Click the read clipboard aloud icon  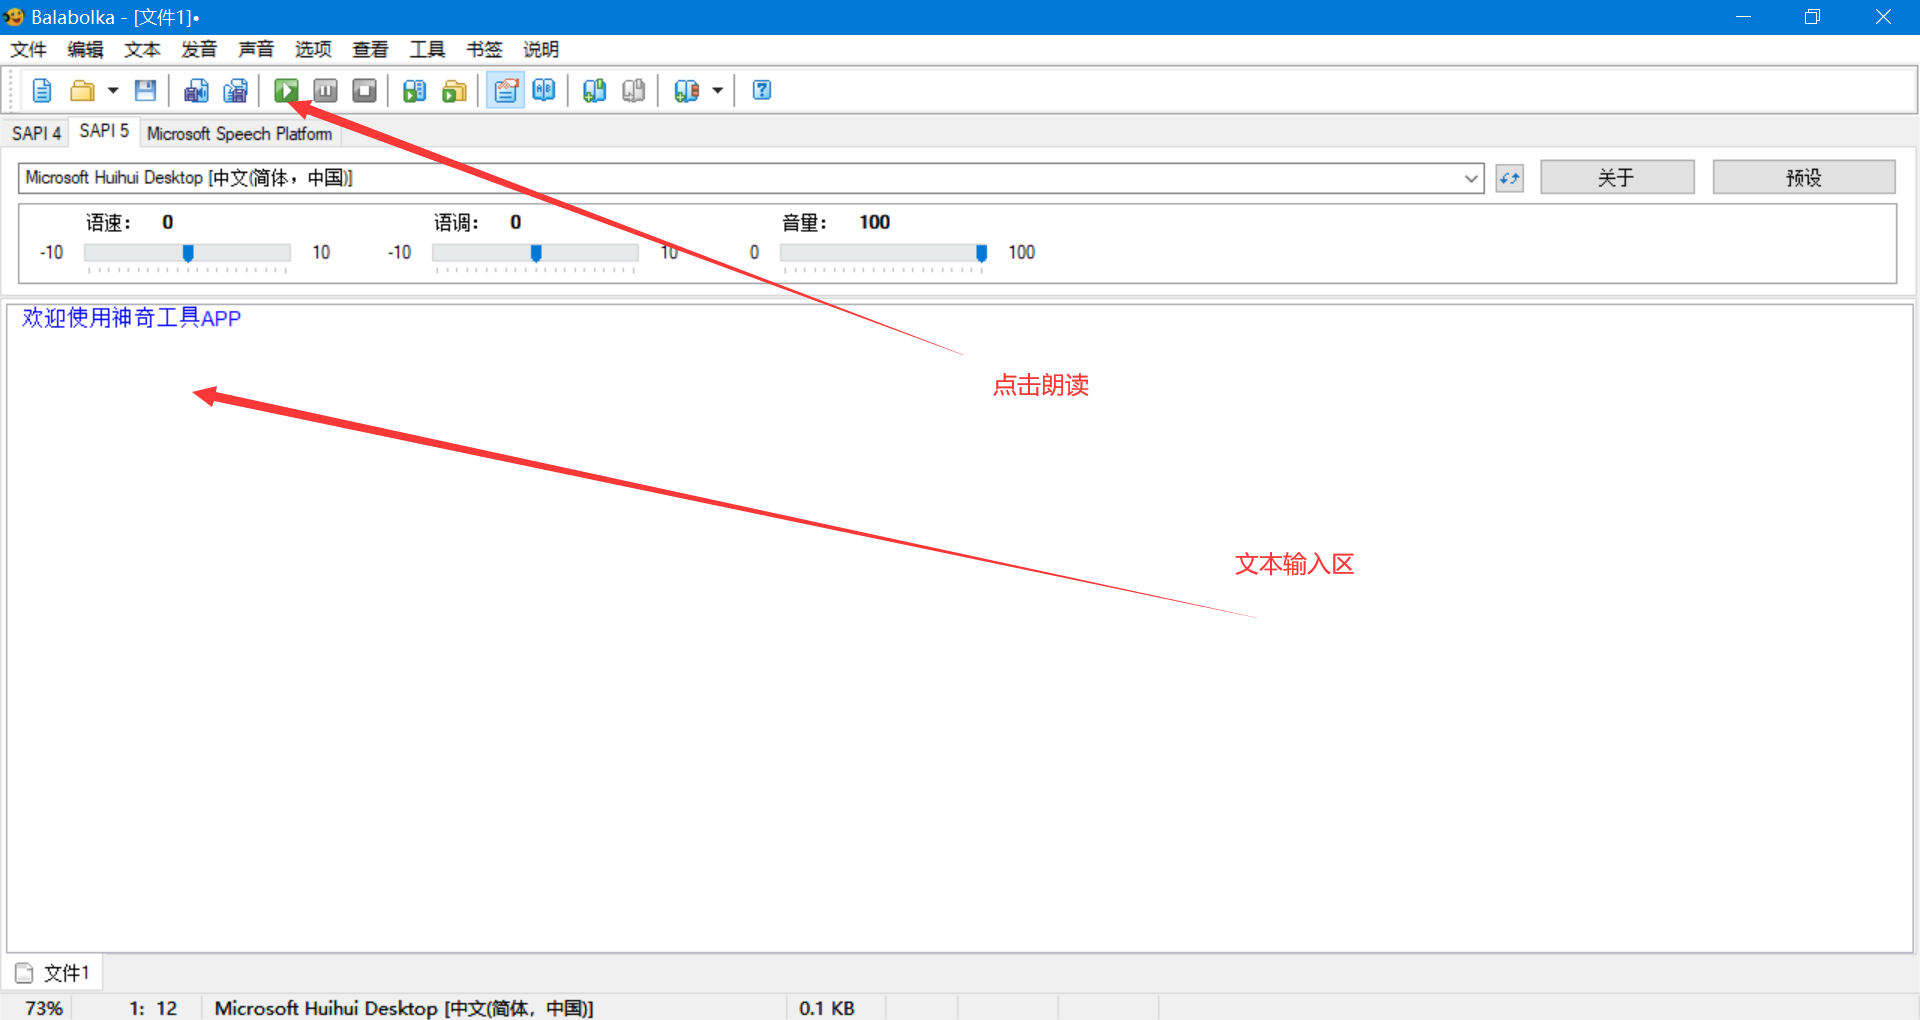pyautogui.click(x=414, y=91)
